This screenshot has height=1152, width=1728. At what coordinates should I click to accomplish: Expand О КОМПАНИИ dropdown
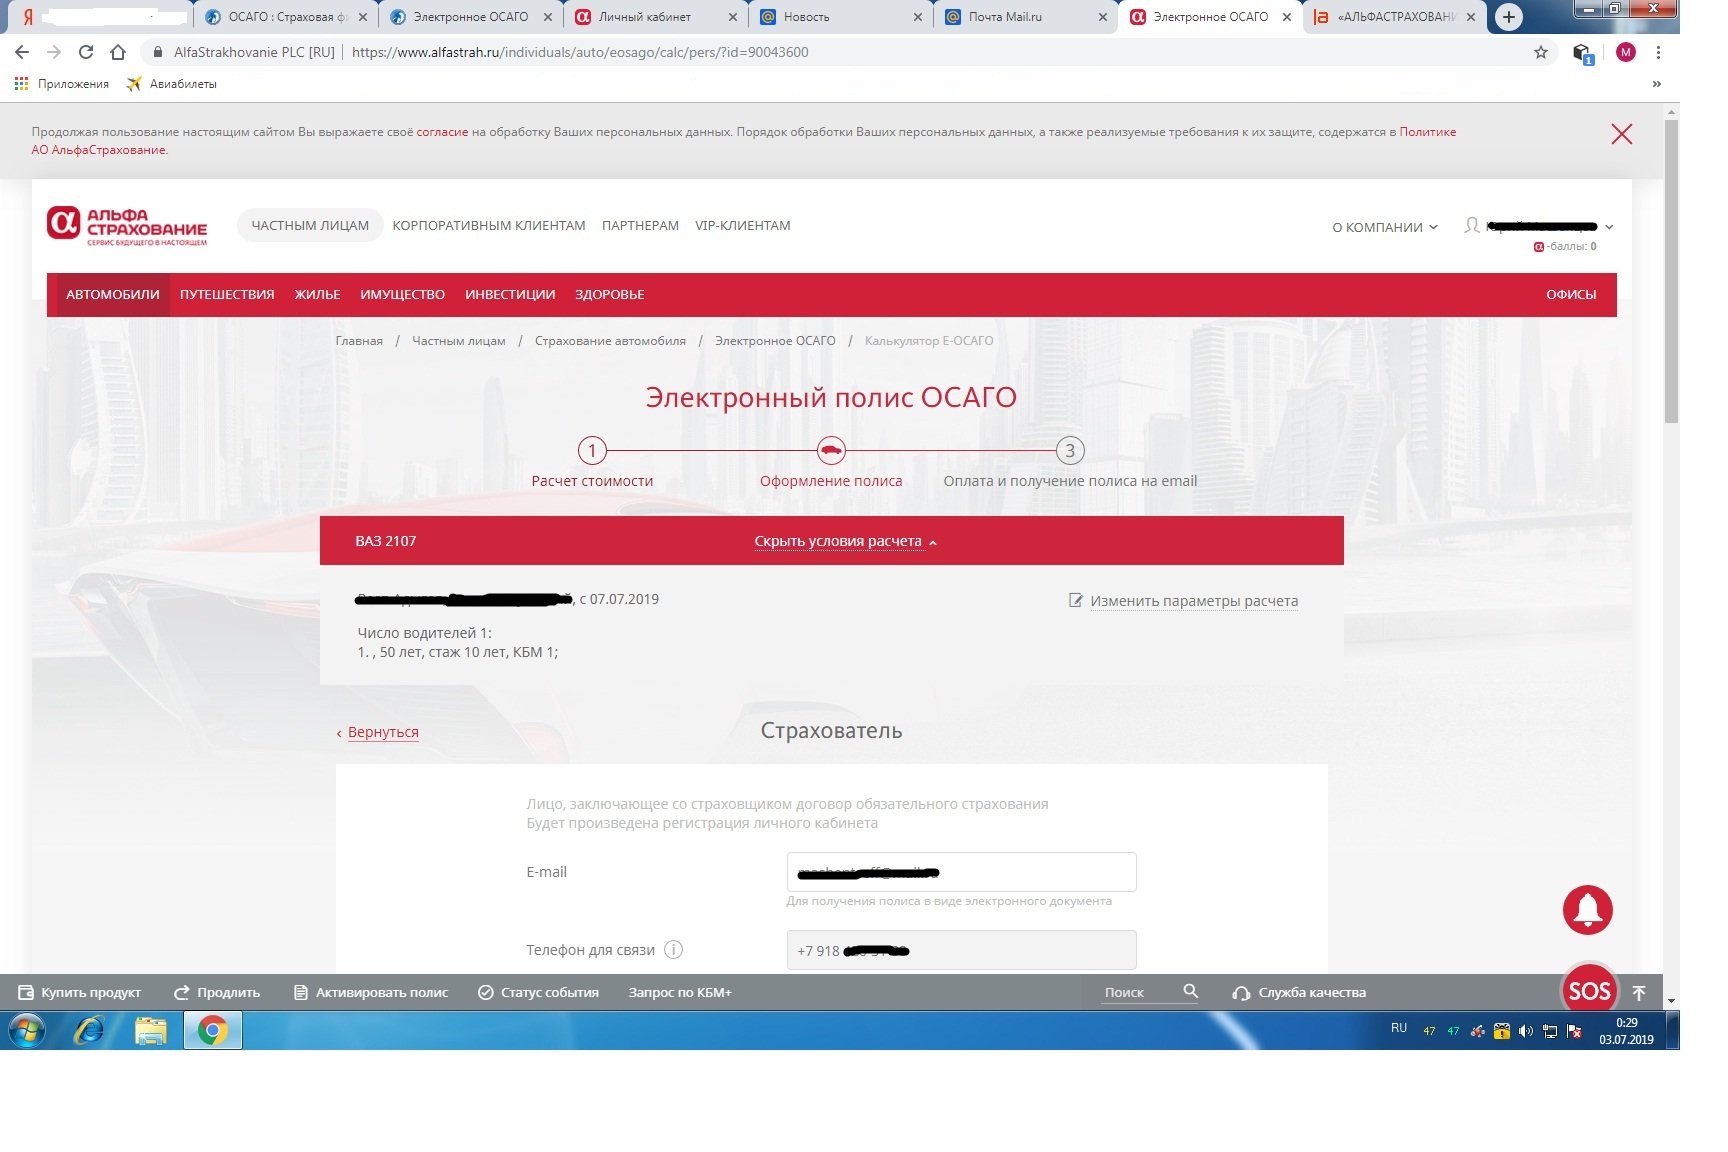point(1384,227)
